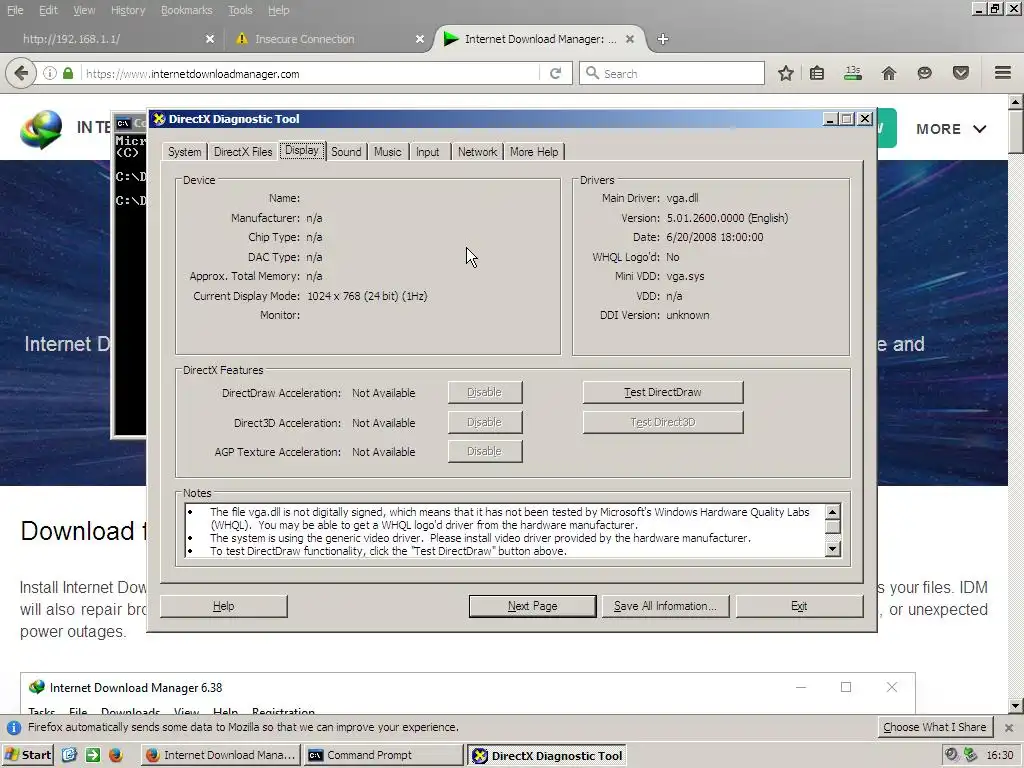This screenshot has width=1024, height=768.
Task: Open Firefox Bookmarks menu
Action: pyautogui.click(x=186, y=10)
